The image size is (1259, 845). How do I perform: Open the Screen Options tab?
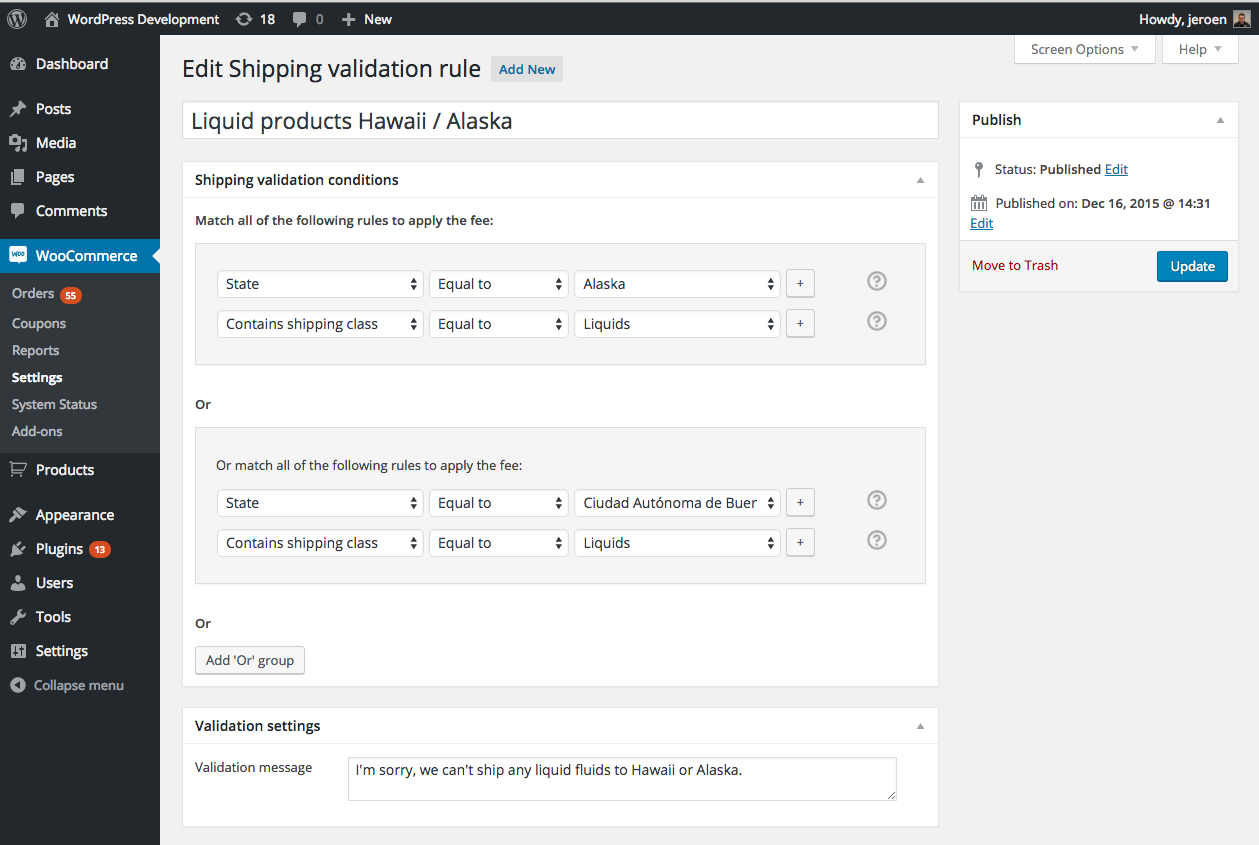click(1083, 48)
